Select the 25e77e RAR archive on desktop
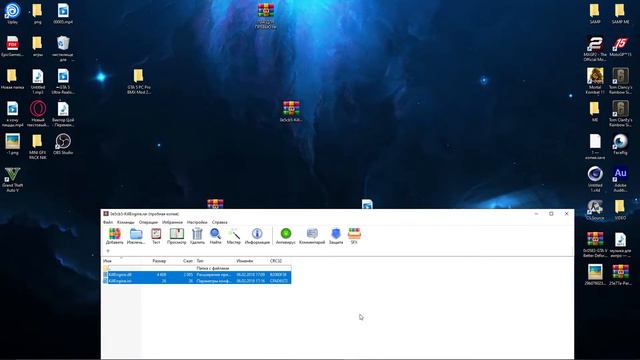640x360 pixels. 620,275
